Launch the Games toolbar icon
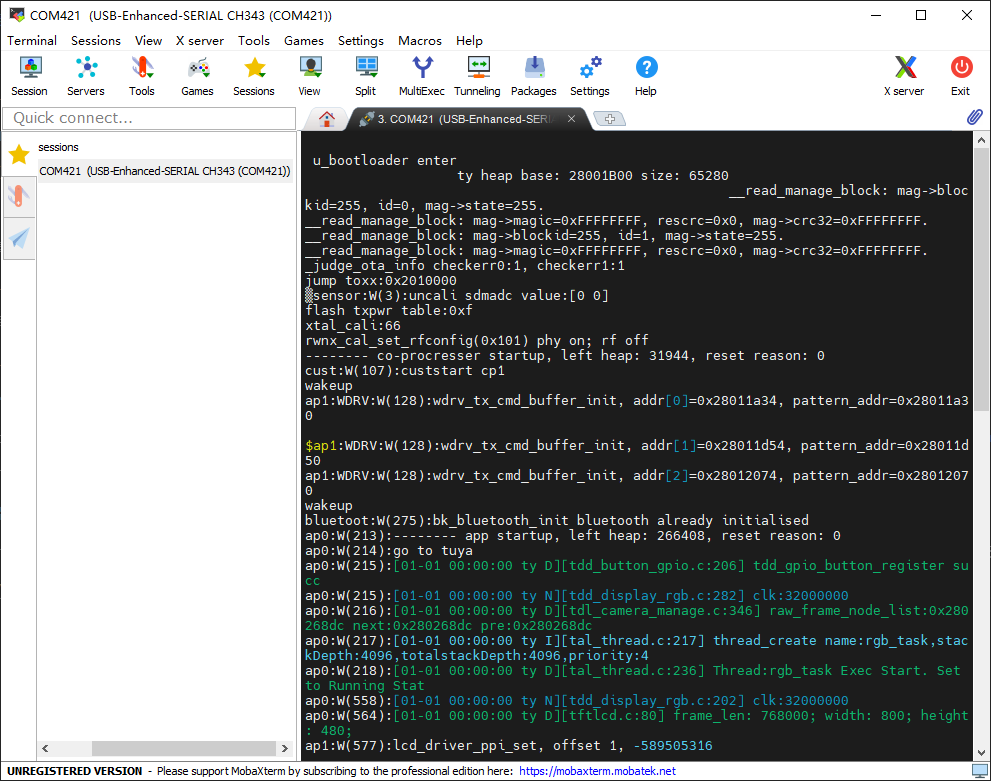Screen dimensions: 991x781 197,76
